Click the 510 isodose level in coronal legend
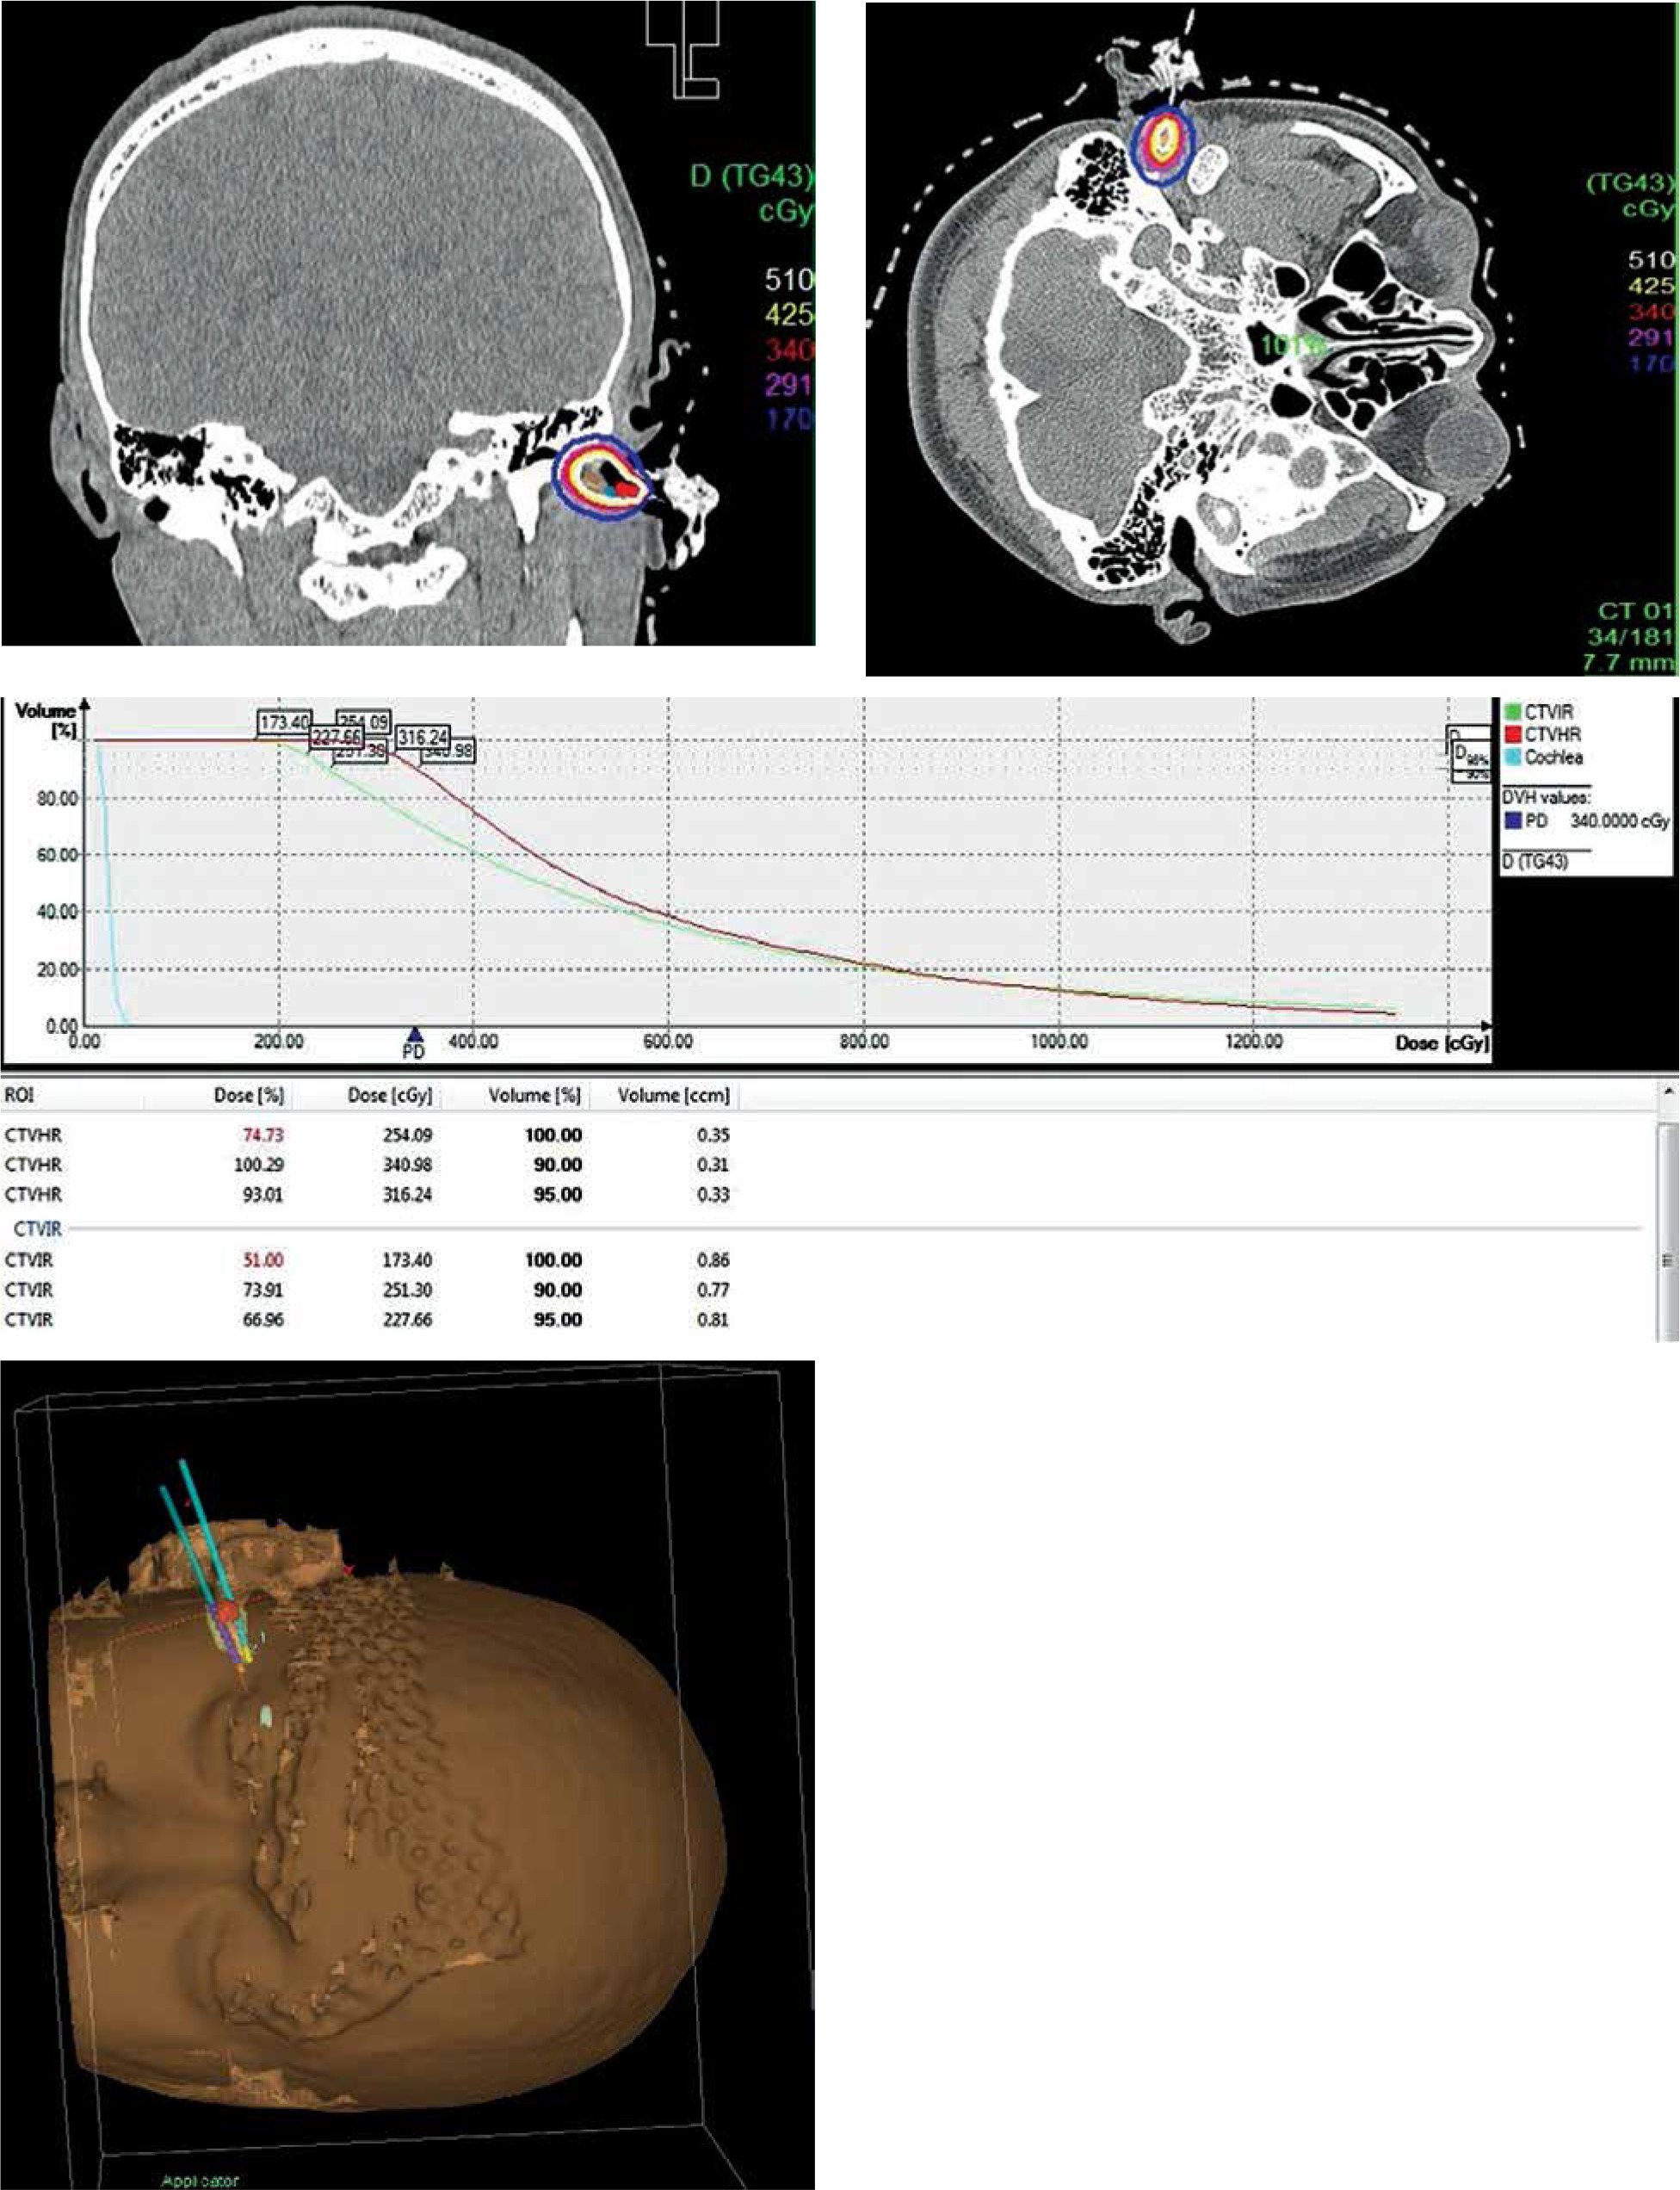This screenshot has width=1680, height=2190. [x=789, y=279]
